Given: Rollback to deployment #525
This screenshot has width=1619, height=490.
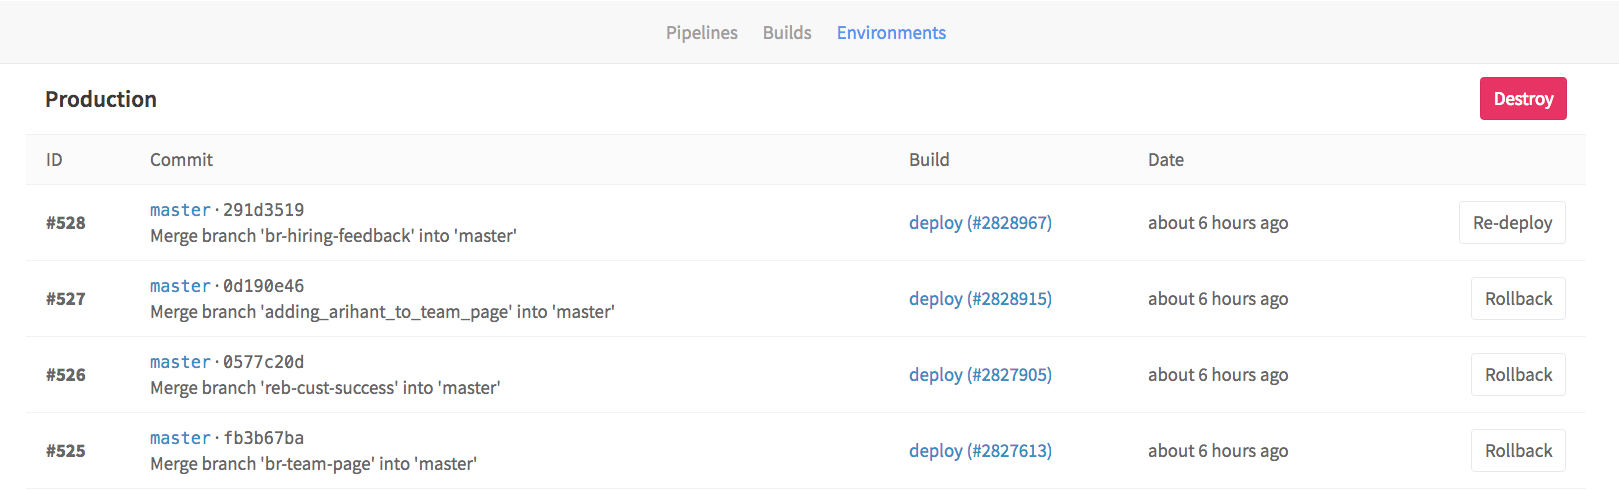Looking at the screenshot, I should click(x=1518, y=451).
